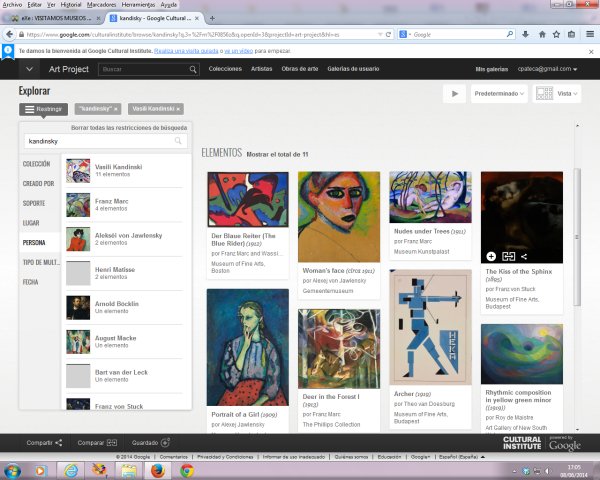Remove the "kandinsky" search filter tag
Viewport: 600px width, 480px height.
click(x=116, y=108)
